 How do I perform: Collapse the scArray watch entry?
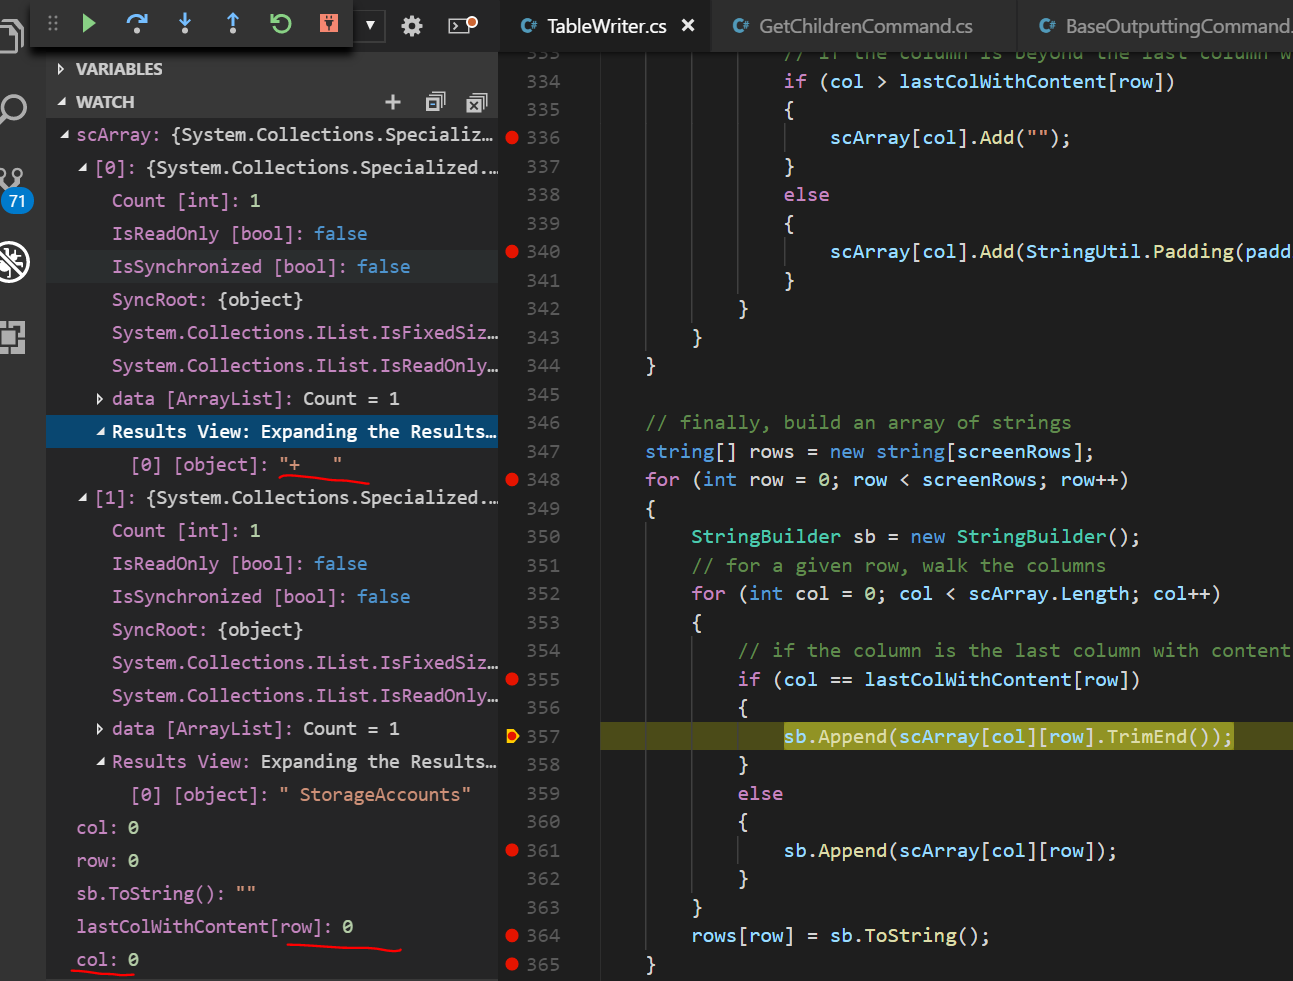65,135
